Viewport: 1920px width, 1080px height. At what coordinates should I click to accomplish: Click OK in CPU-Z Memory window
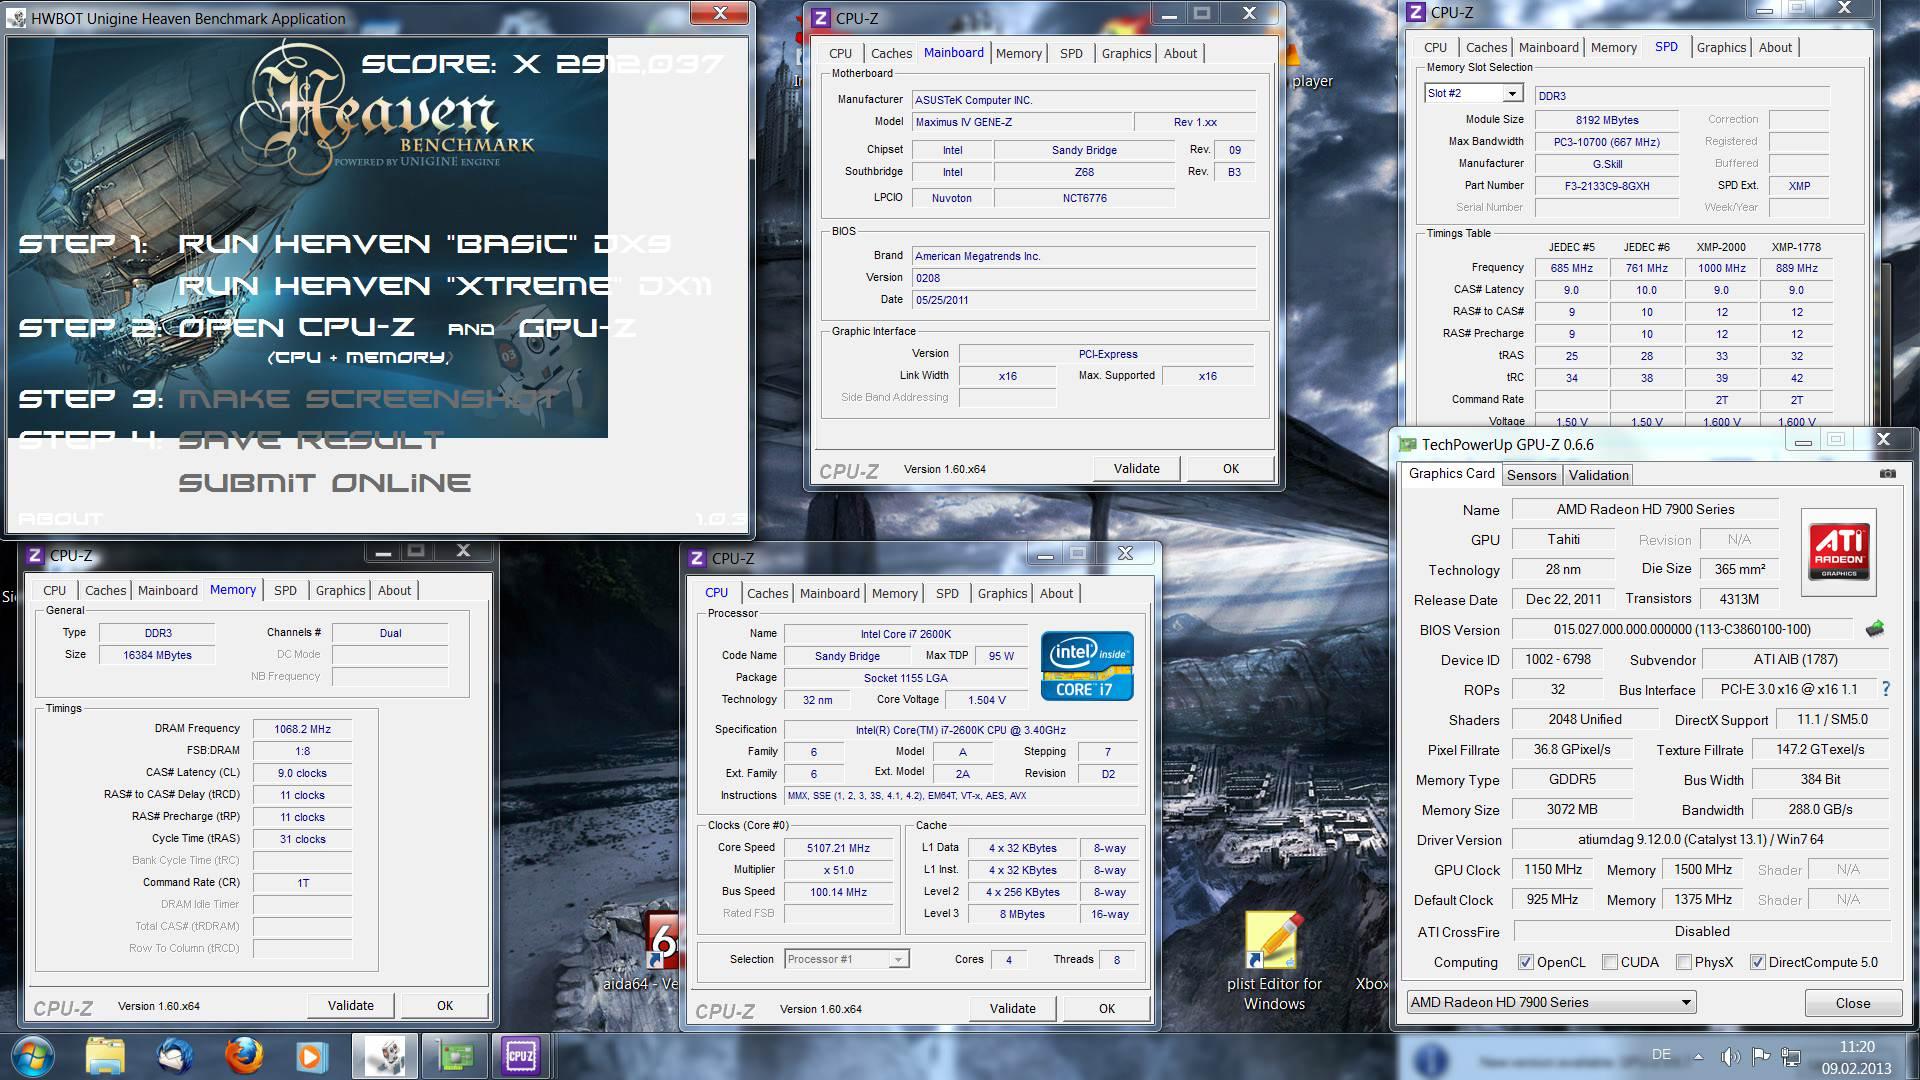[445, 1006]
